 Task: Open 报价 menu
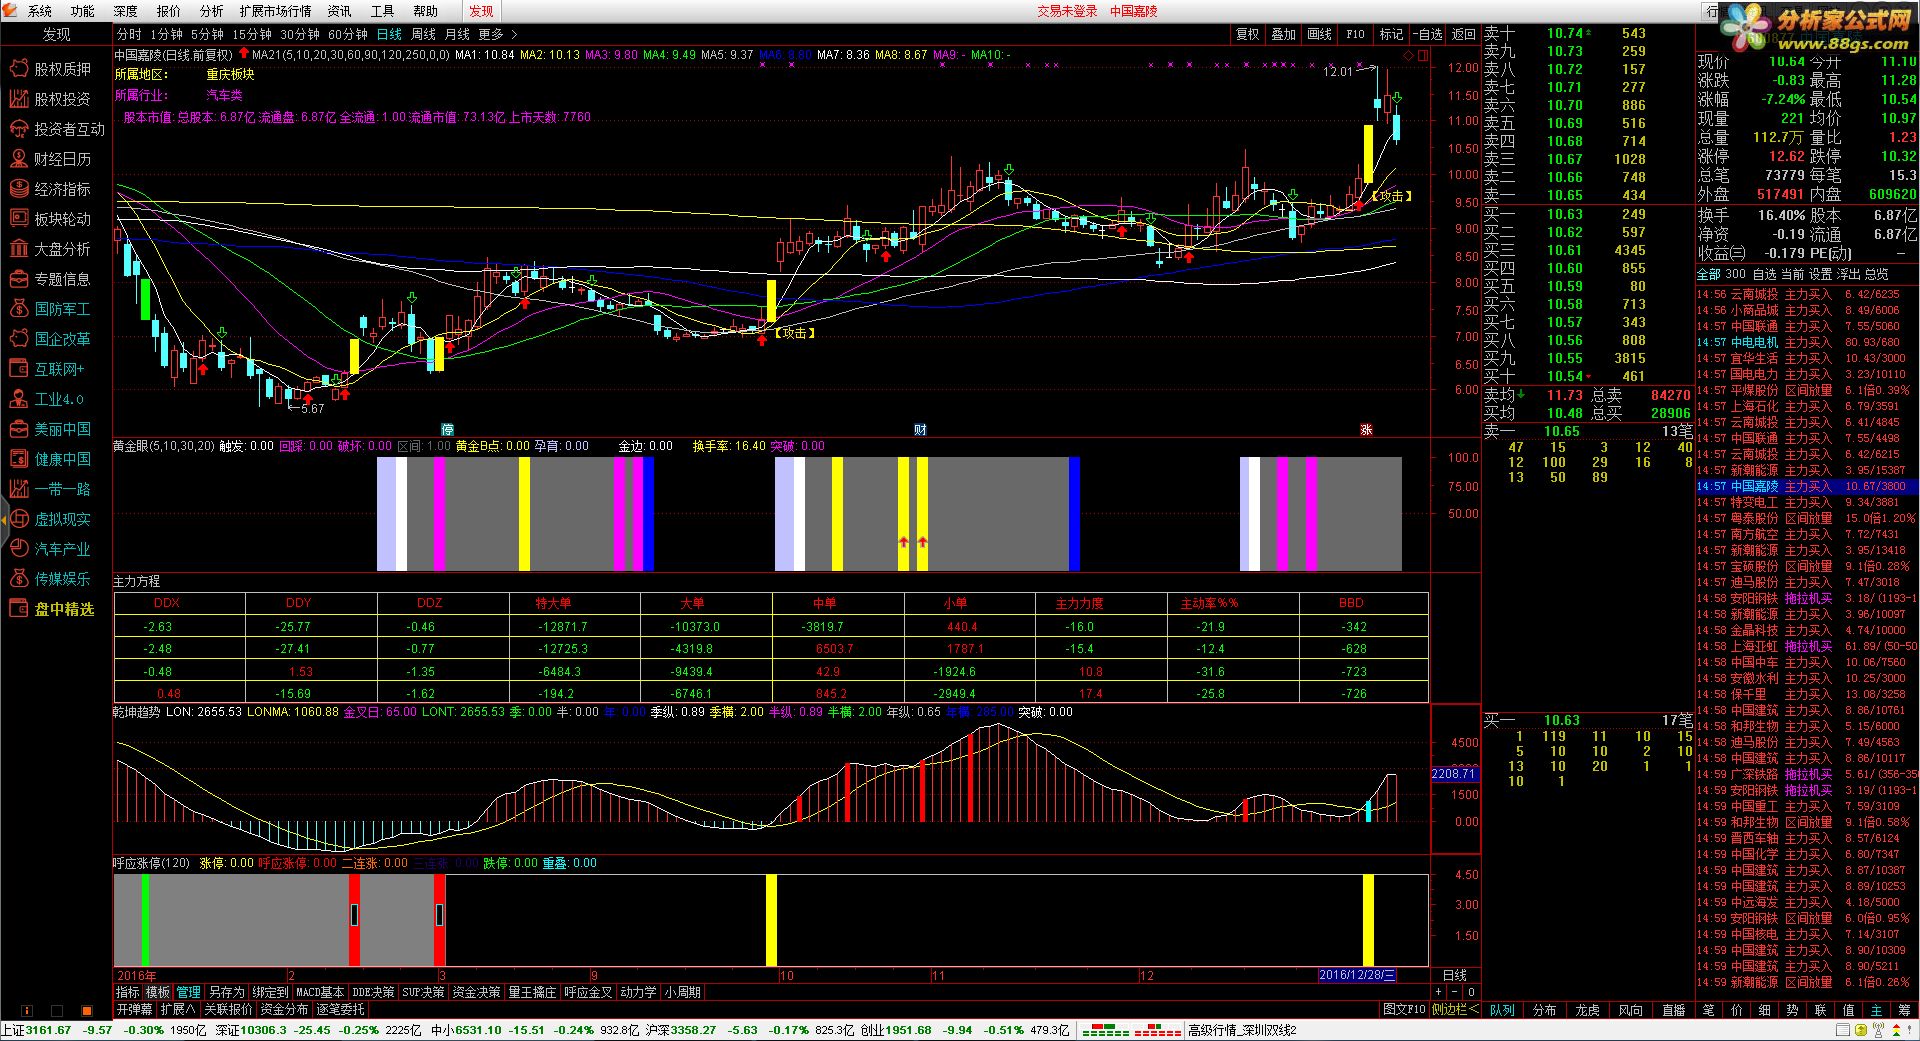[x=169, y=11]
